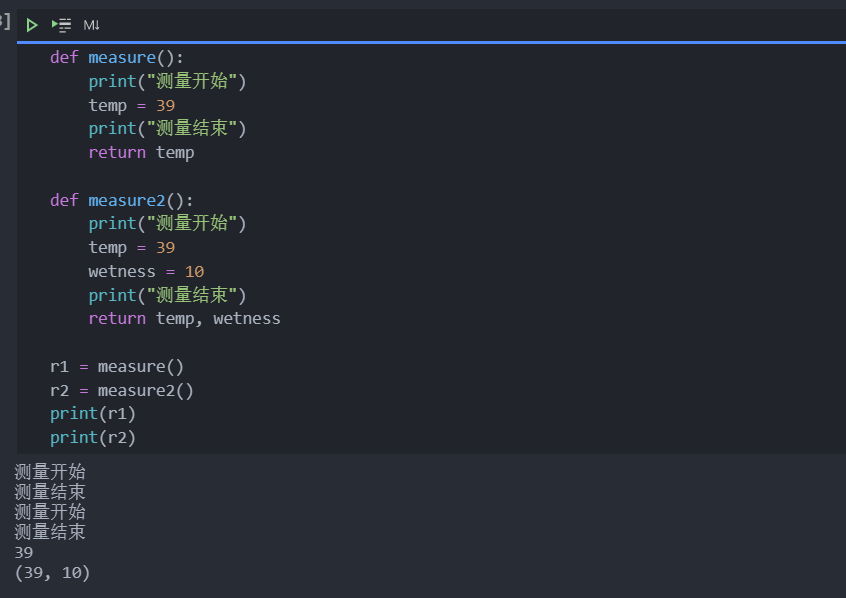Click the 'def measure2():' line

click(x=121, y=200)
